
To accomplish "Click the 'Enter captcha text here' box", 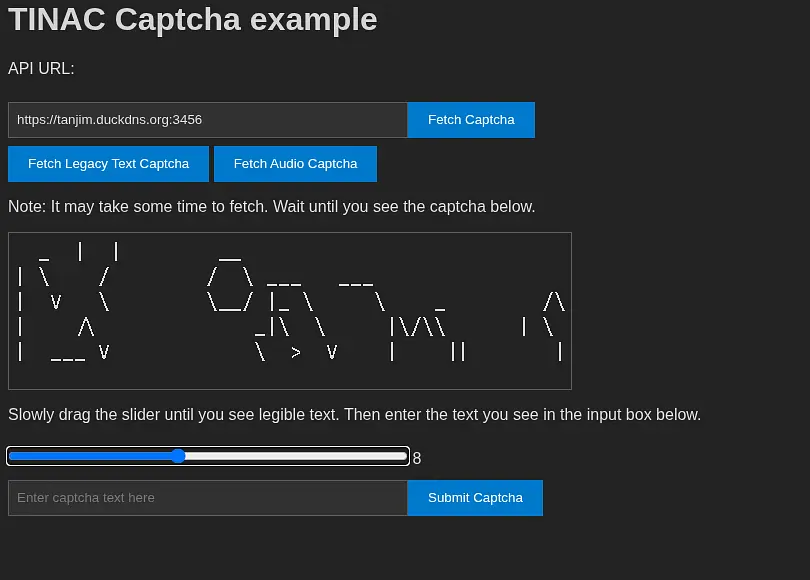I will (x=207, y=498).
